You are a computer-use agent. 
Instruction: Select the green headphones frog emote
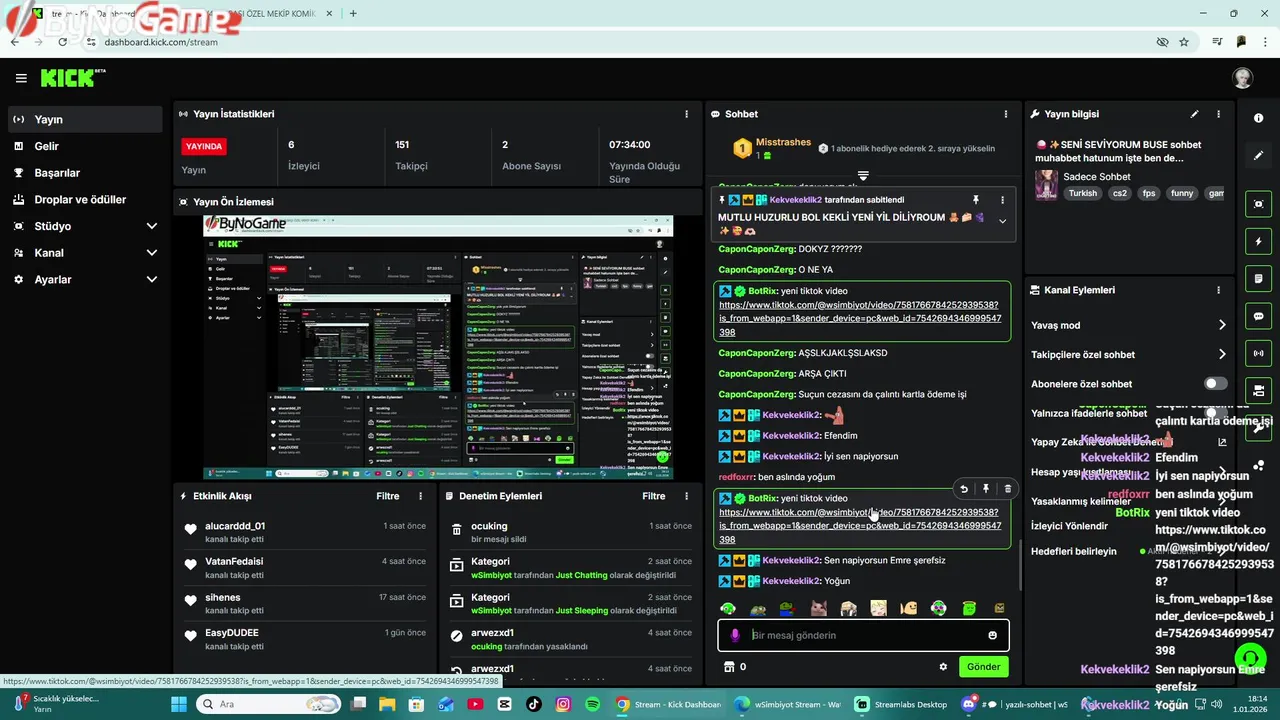click(x=728, y=608)
